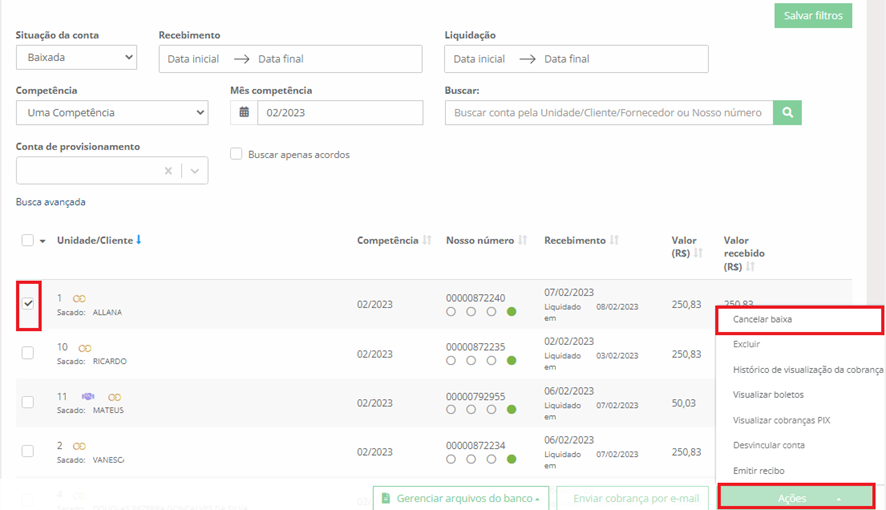
Task: Click the Recebimento Data final field
Action: (281, 59)
